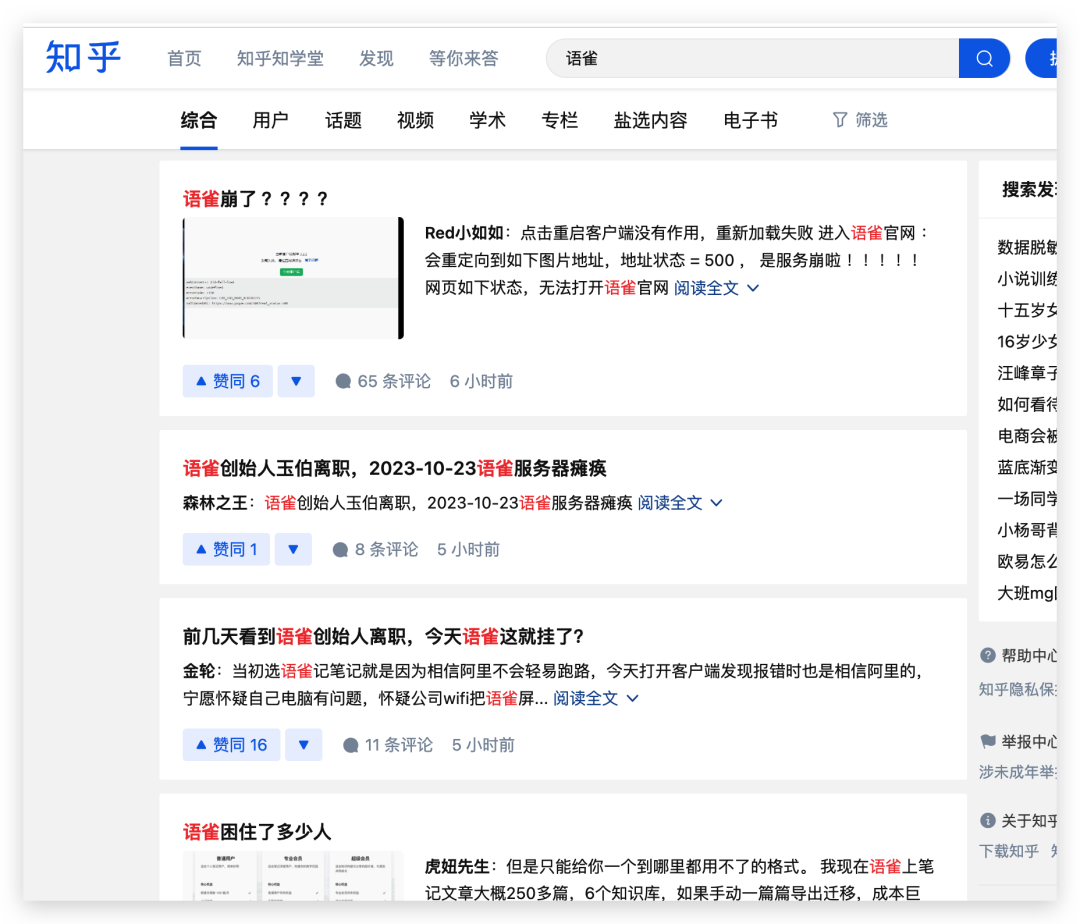Click trending search 数据脱敏
Screen dimensions: 1080x924
pyautogui.click(x=1027, y=247)
